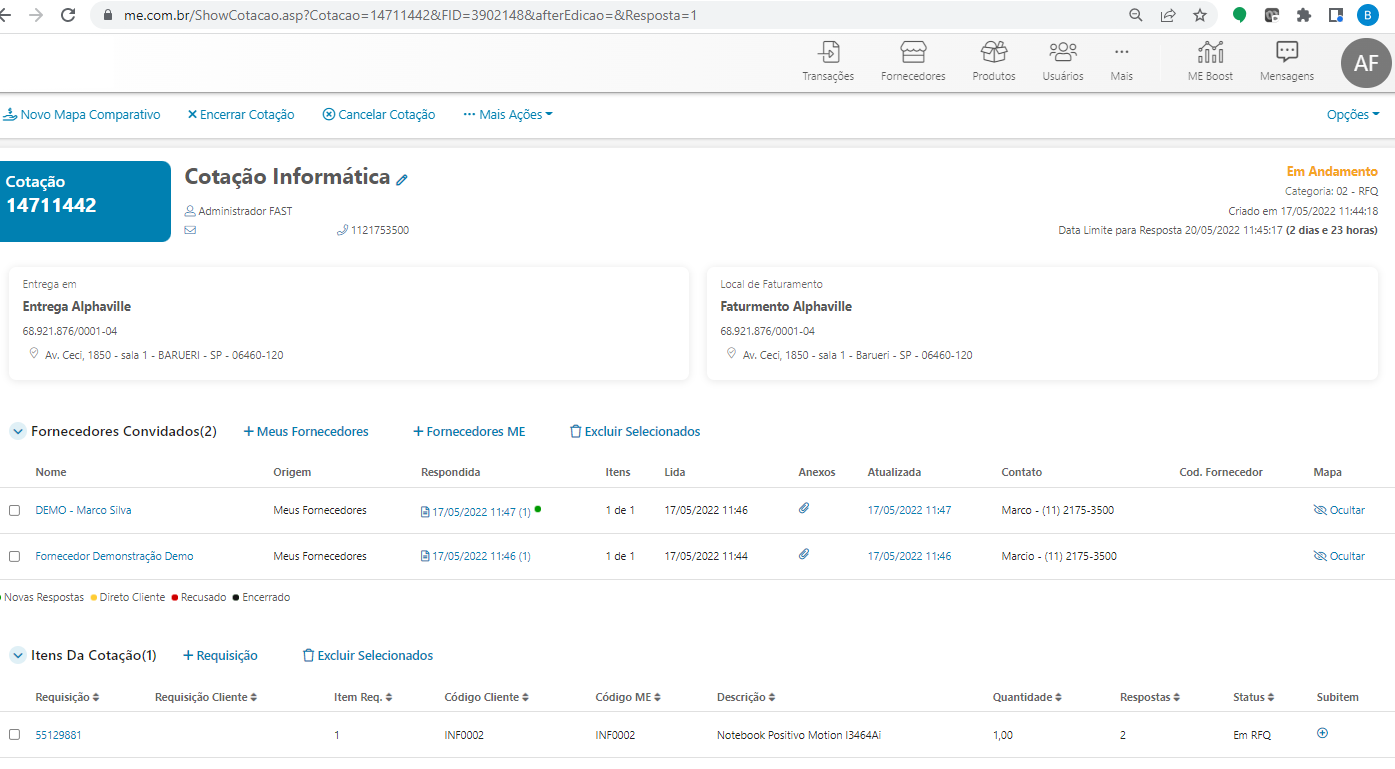Image resolution: width=1395 pixels, height=769 pixels.
Task: Open Atualizada link 17/05/2022 11:47
Action: tap(909, 510)
